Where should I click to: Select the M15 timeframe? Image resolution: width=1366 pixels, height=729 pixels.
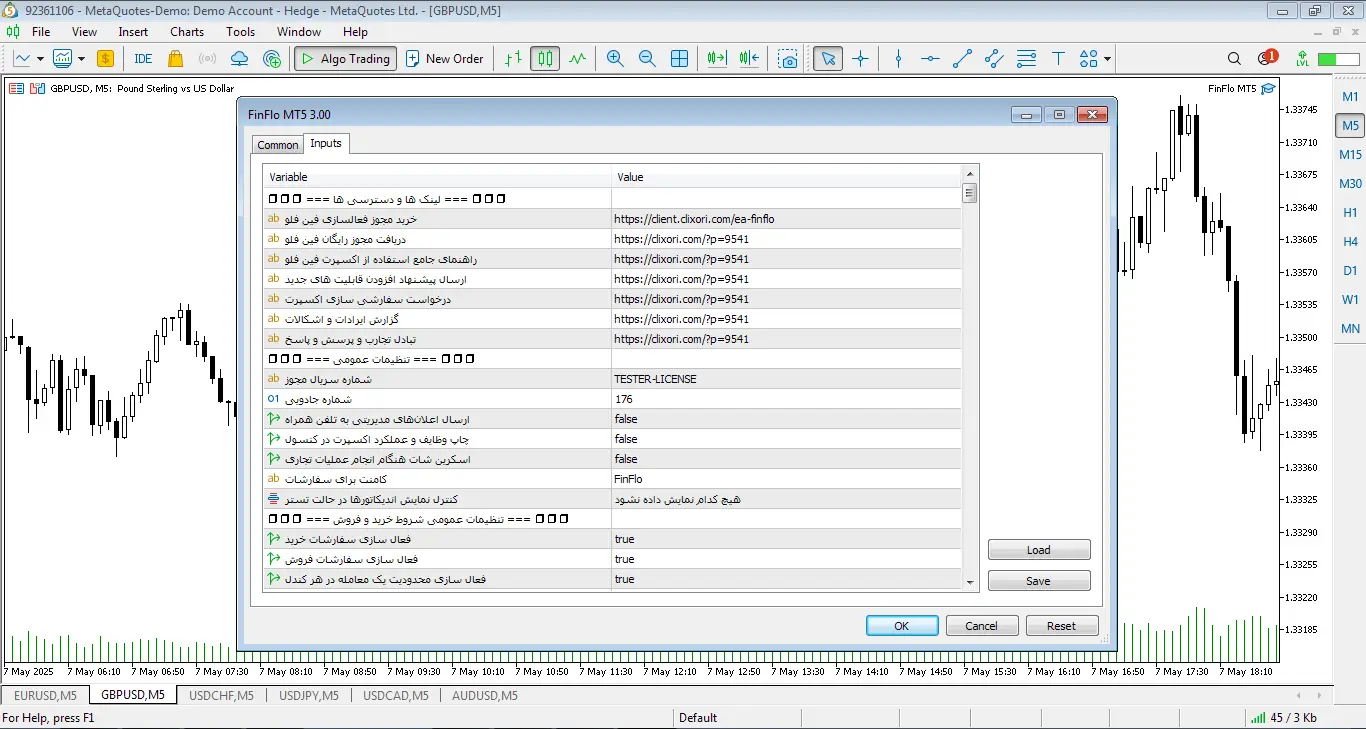tap(1350, 155)
